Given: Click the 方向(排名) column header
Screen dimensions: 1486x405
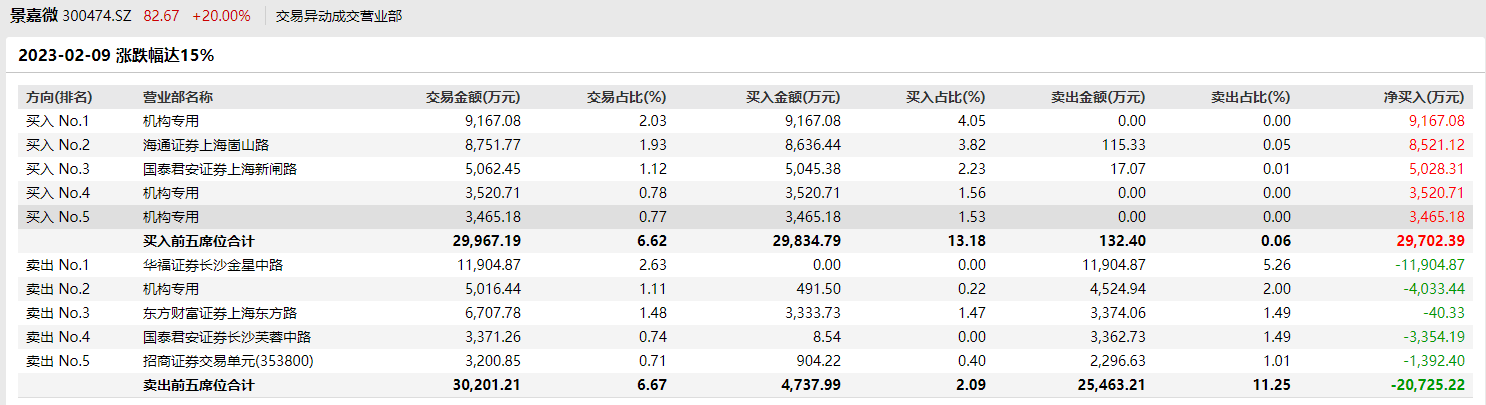Looking at the screenshot, I should click(x=59, y=97).
